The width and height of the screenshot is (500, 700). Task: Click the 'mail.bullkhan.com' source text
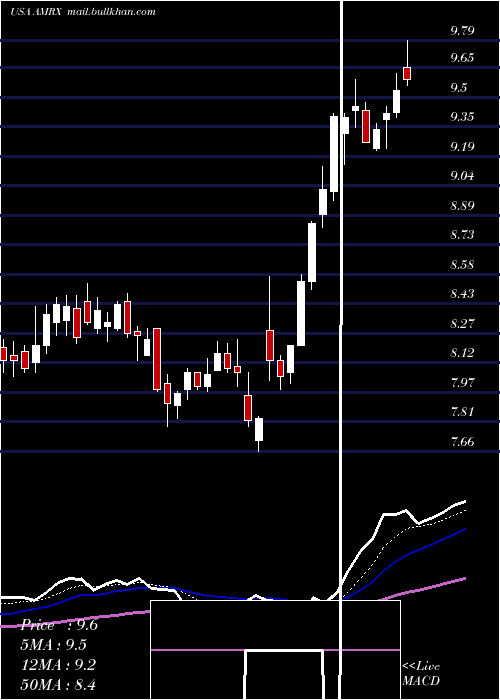pyautogui.click(x=112, y=12)
